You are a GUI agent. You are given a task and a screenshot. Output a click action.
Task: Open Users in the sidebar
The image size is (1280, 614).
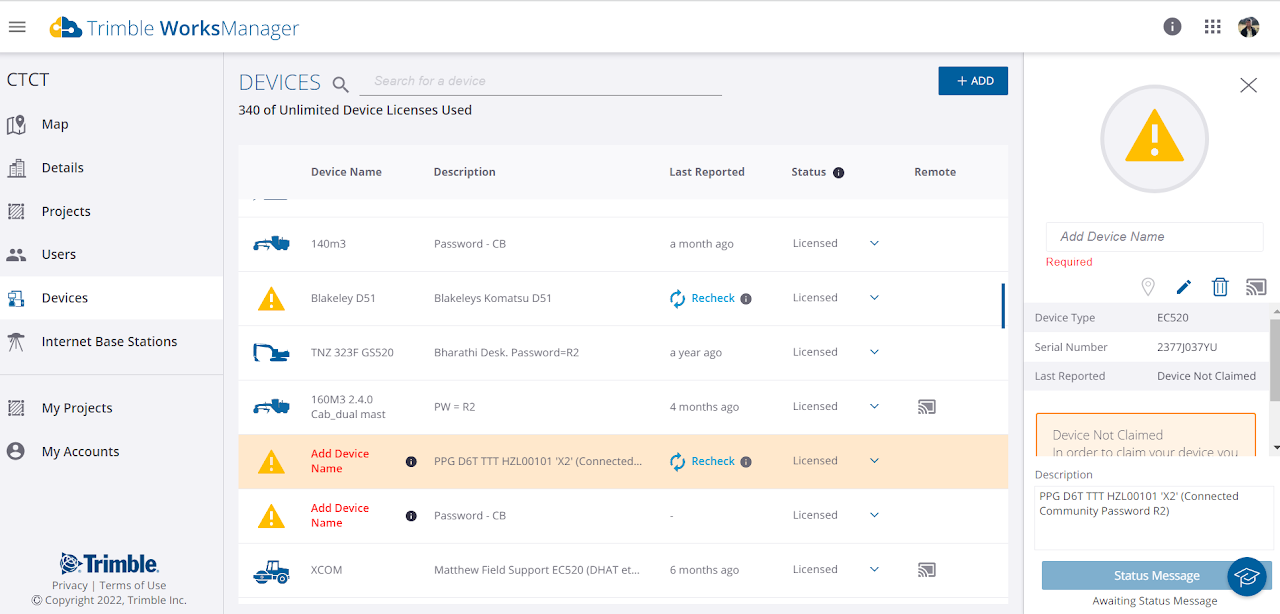[111, 254]
